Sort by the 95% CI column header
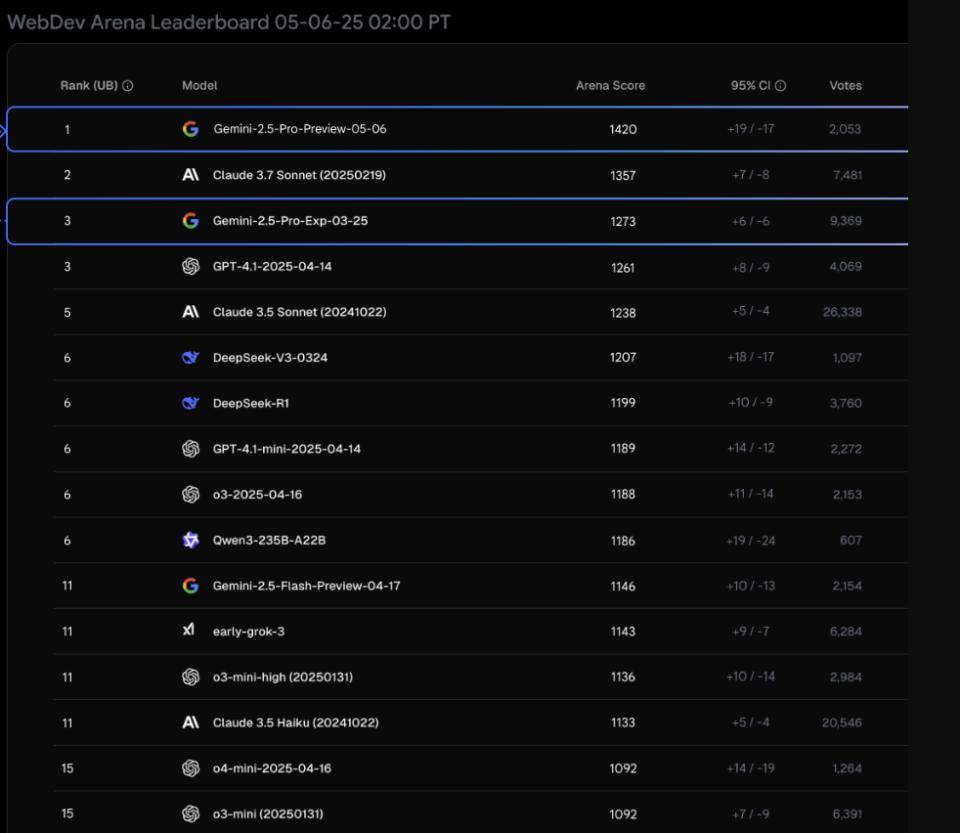Screen dimensions: 960x833 point(751,86)
